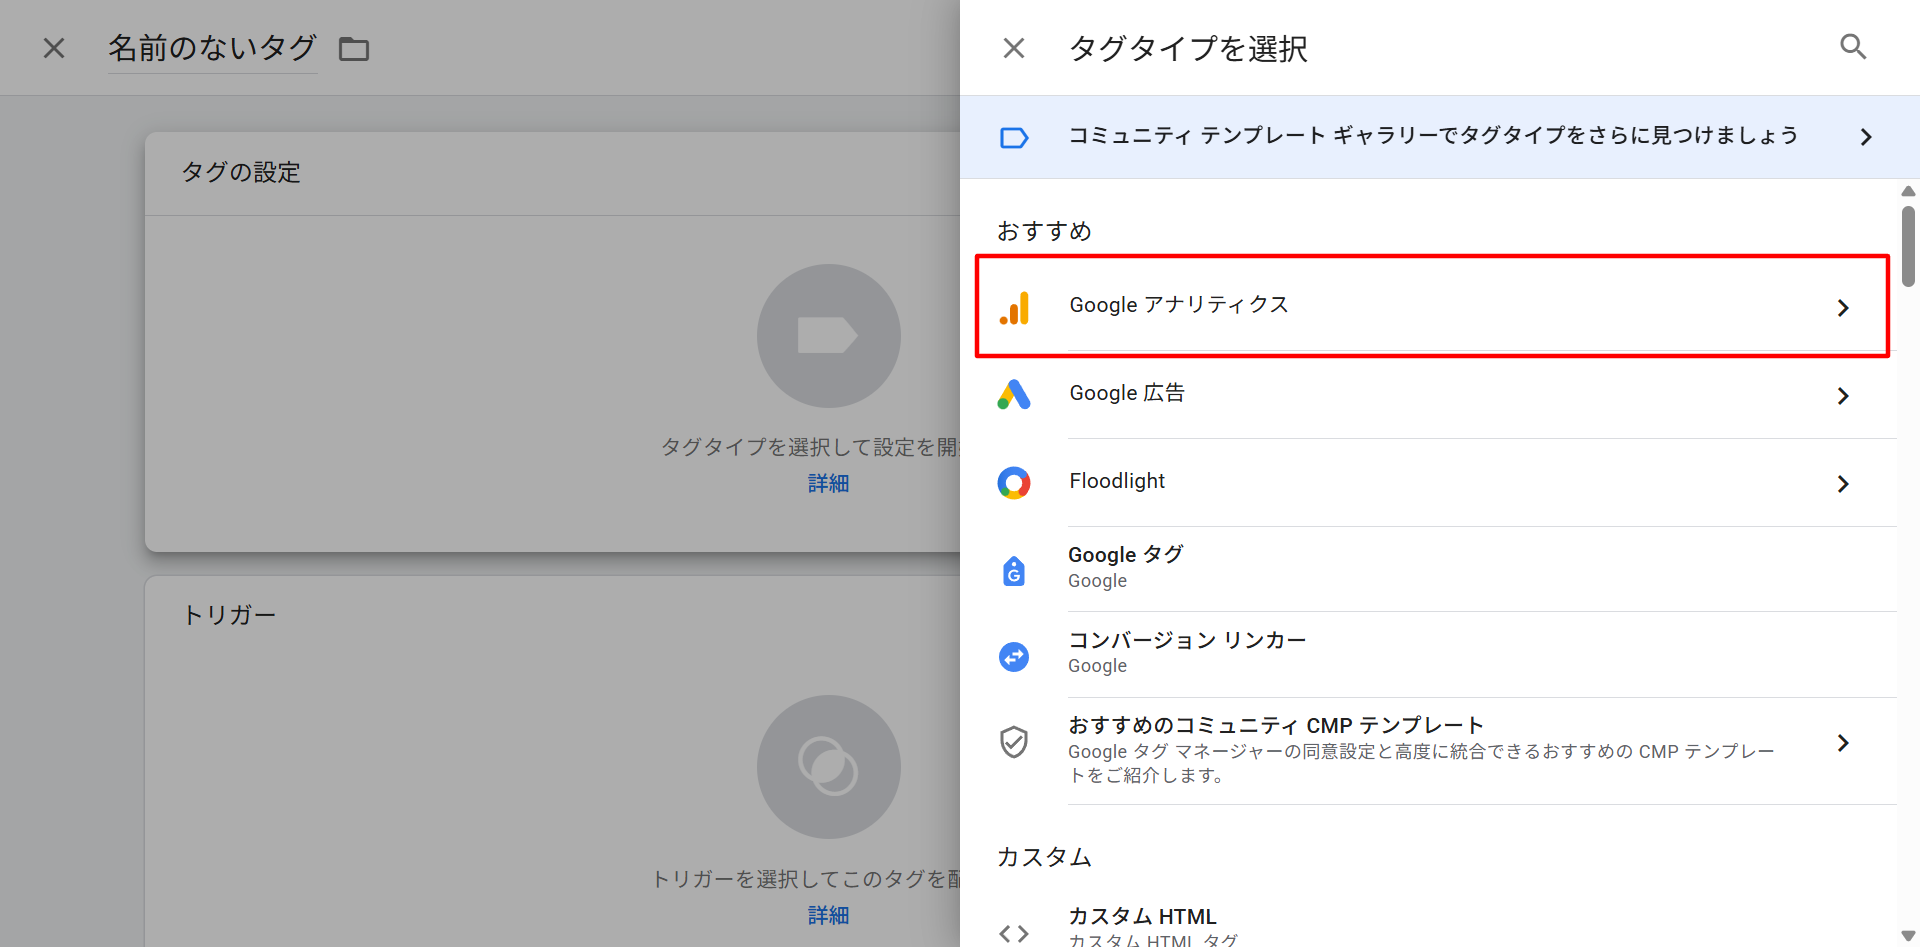Click the Custom HTML code brackets icon

click(1014, 933)
